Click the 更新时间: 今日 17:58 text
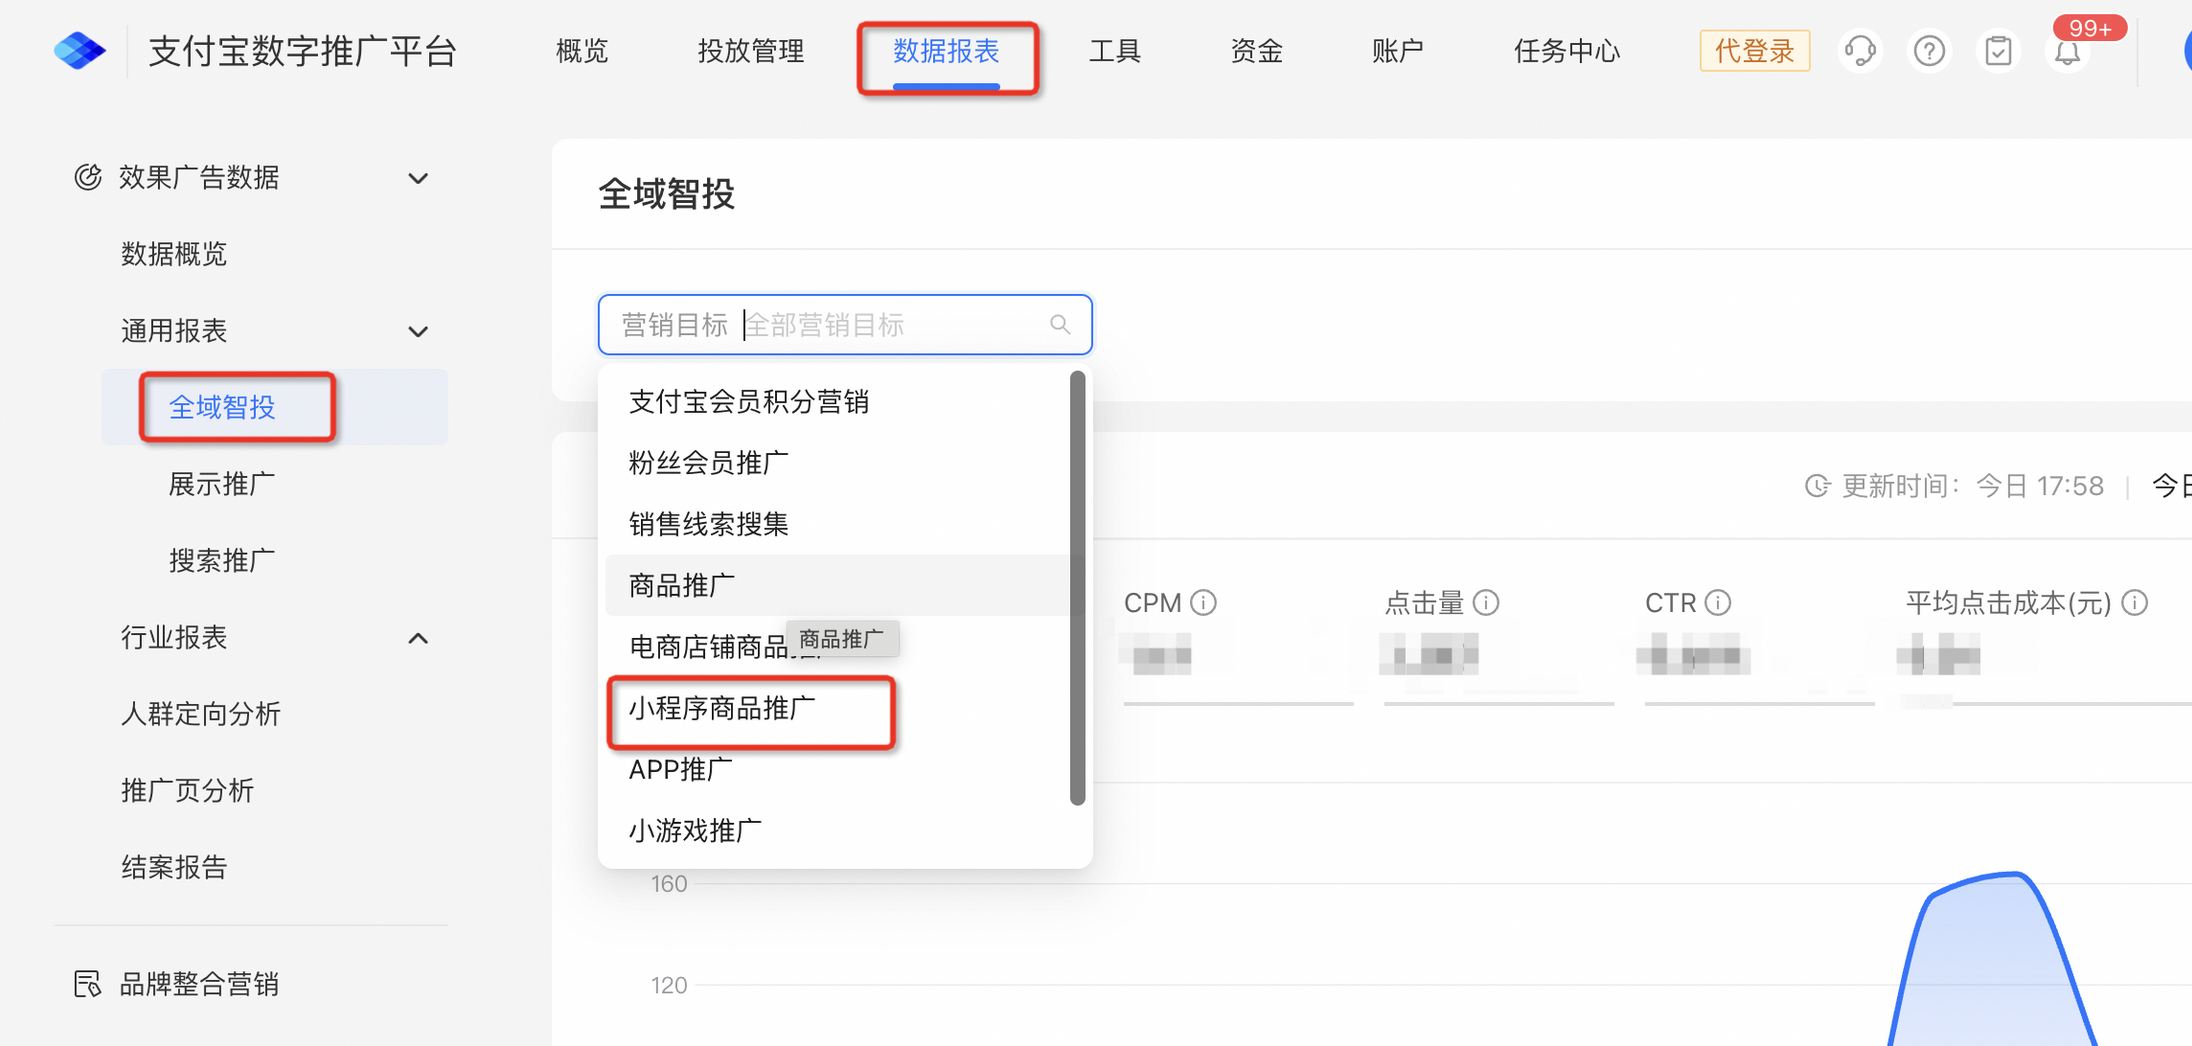Image resolution: width=2192 pixels, height=1046 pixels. point(1973,486)
